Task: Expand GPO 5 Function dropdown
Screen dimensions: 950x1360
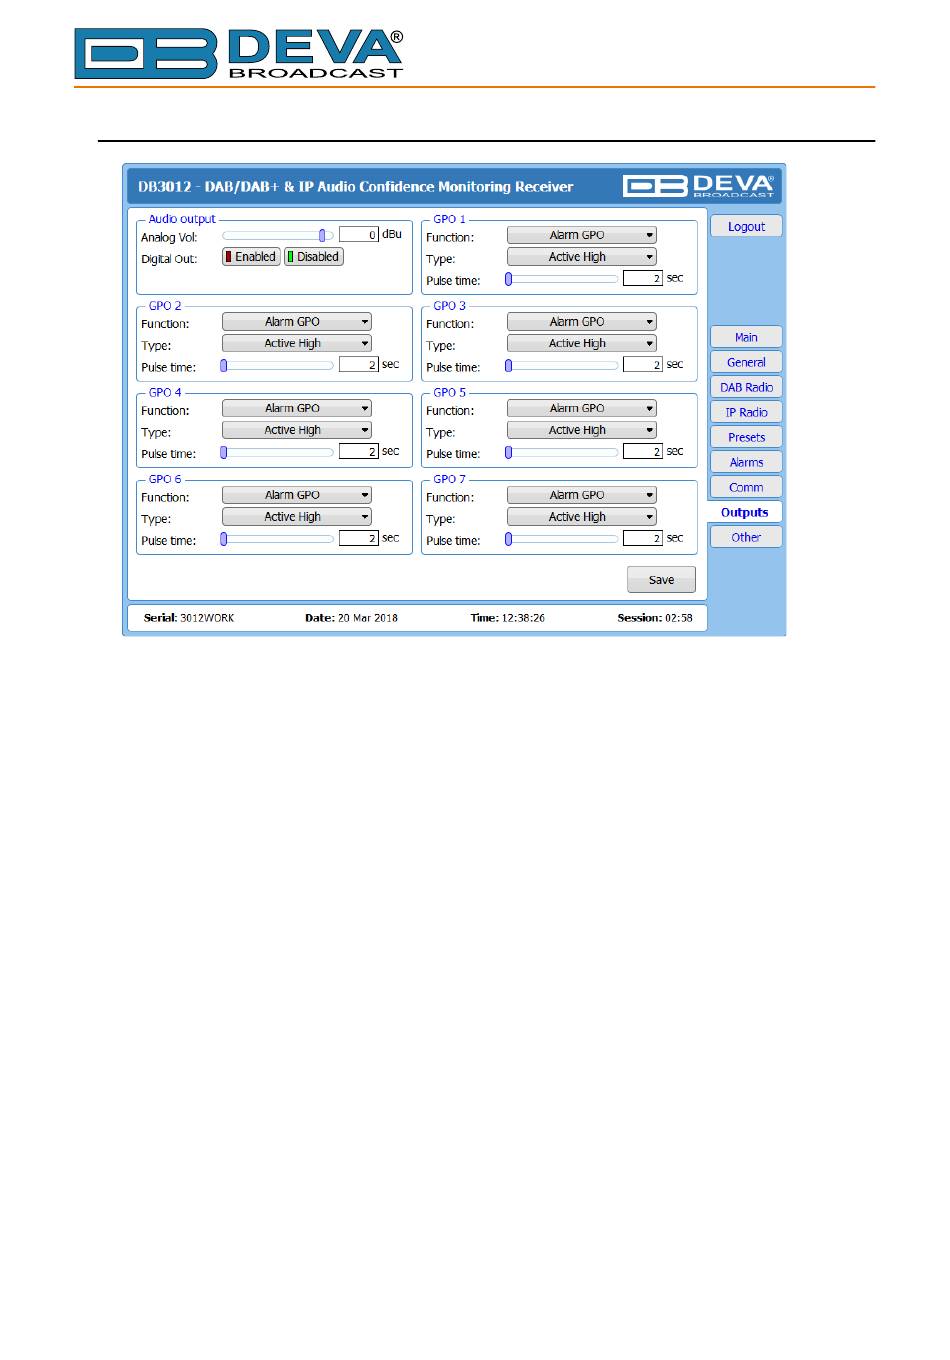Action: click(581, 408)
